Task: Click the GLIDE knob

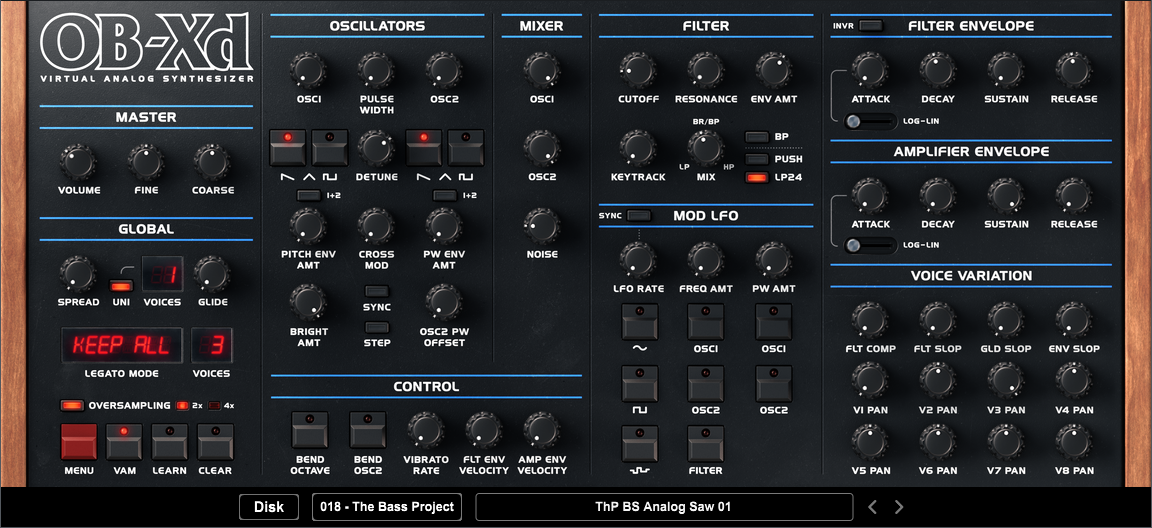Action: click(212, 274)
